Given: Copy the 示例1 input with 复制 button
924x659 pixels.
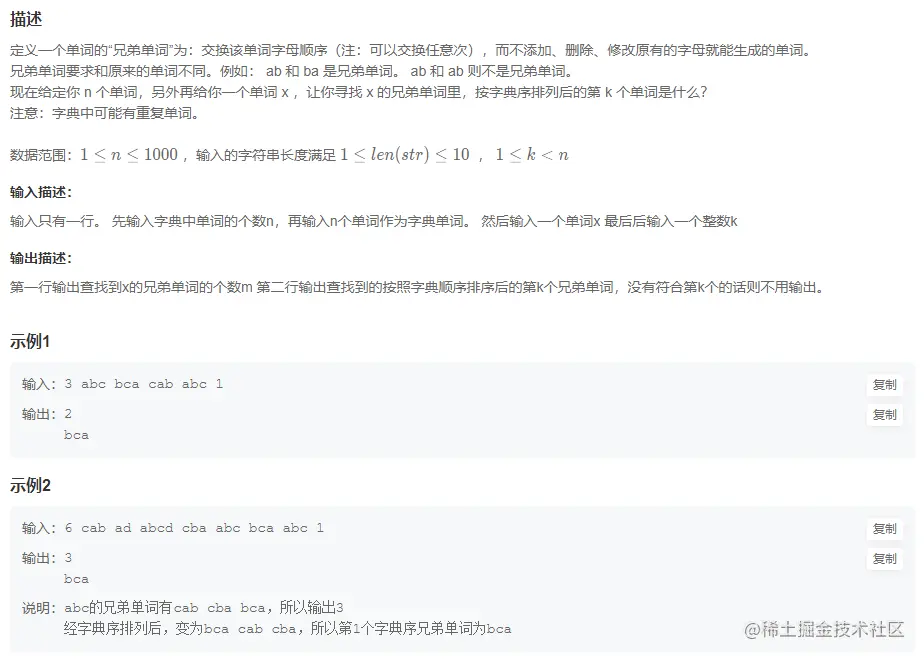Looking at the screenshot, I should pyautogui.click(x=884, y=385).
